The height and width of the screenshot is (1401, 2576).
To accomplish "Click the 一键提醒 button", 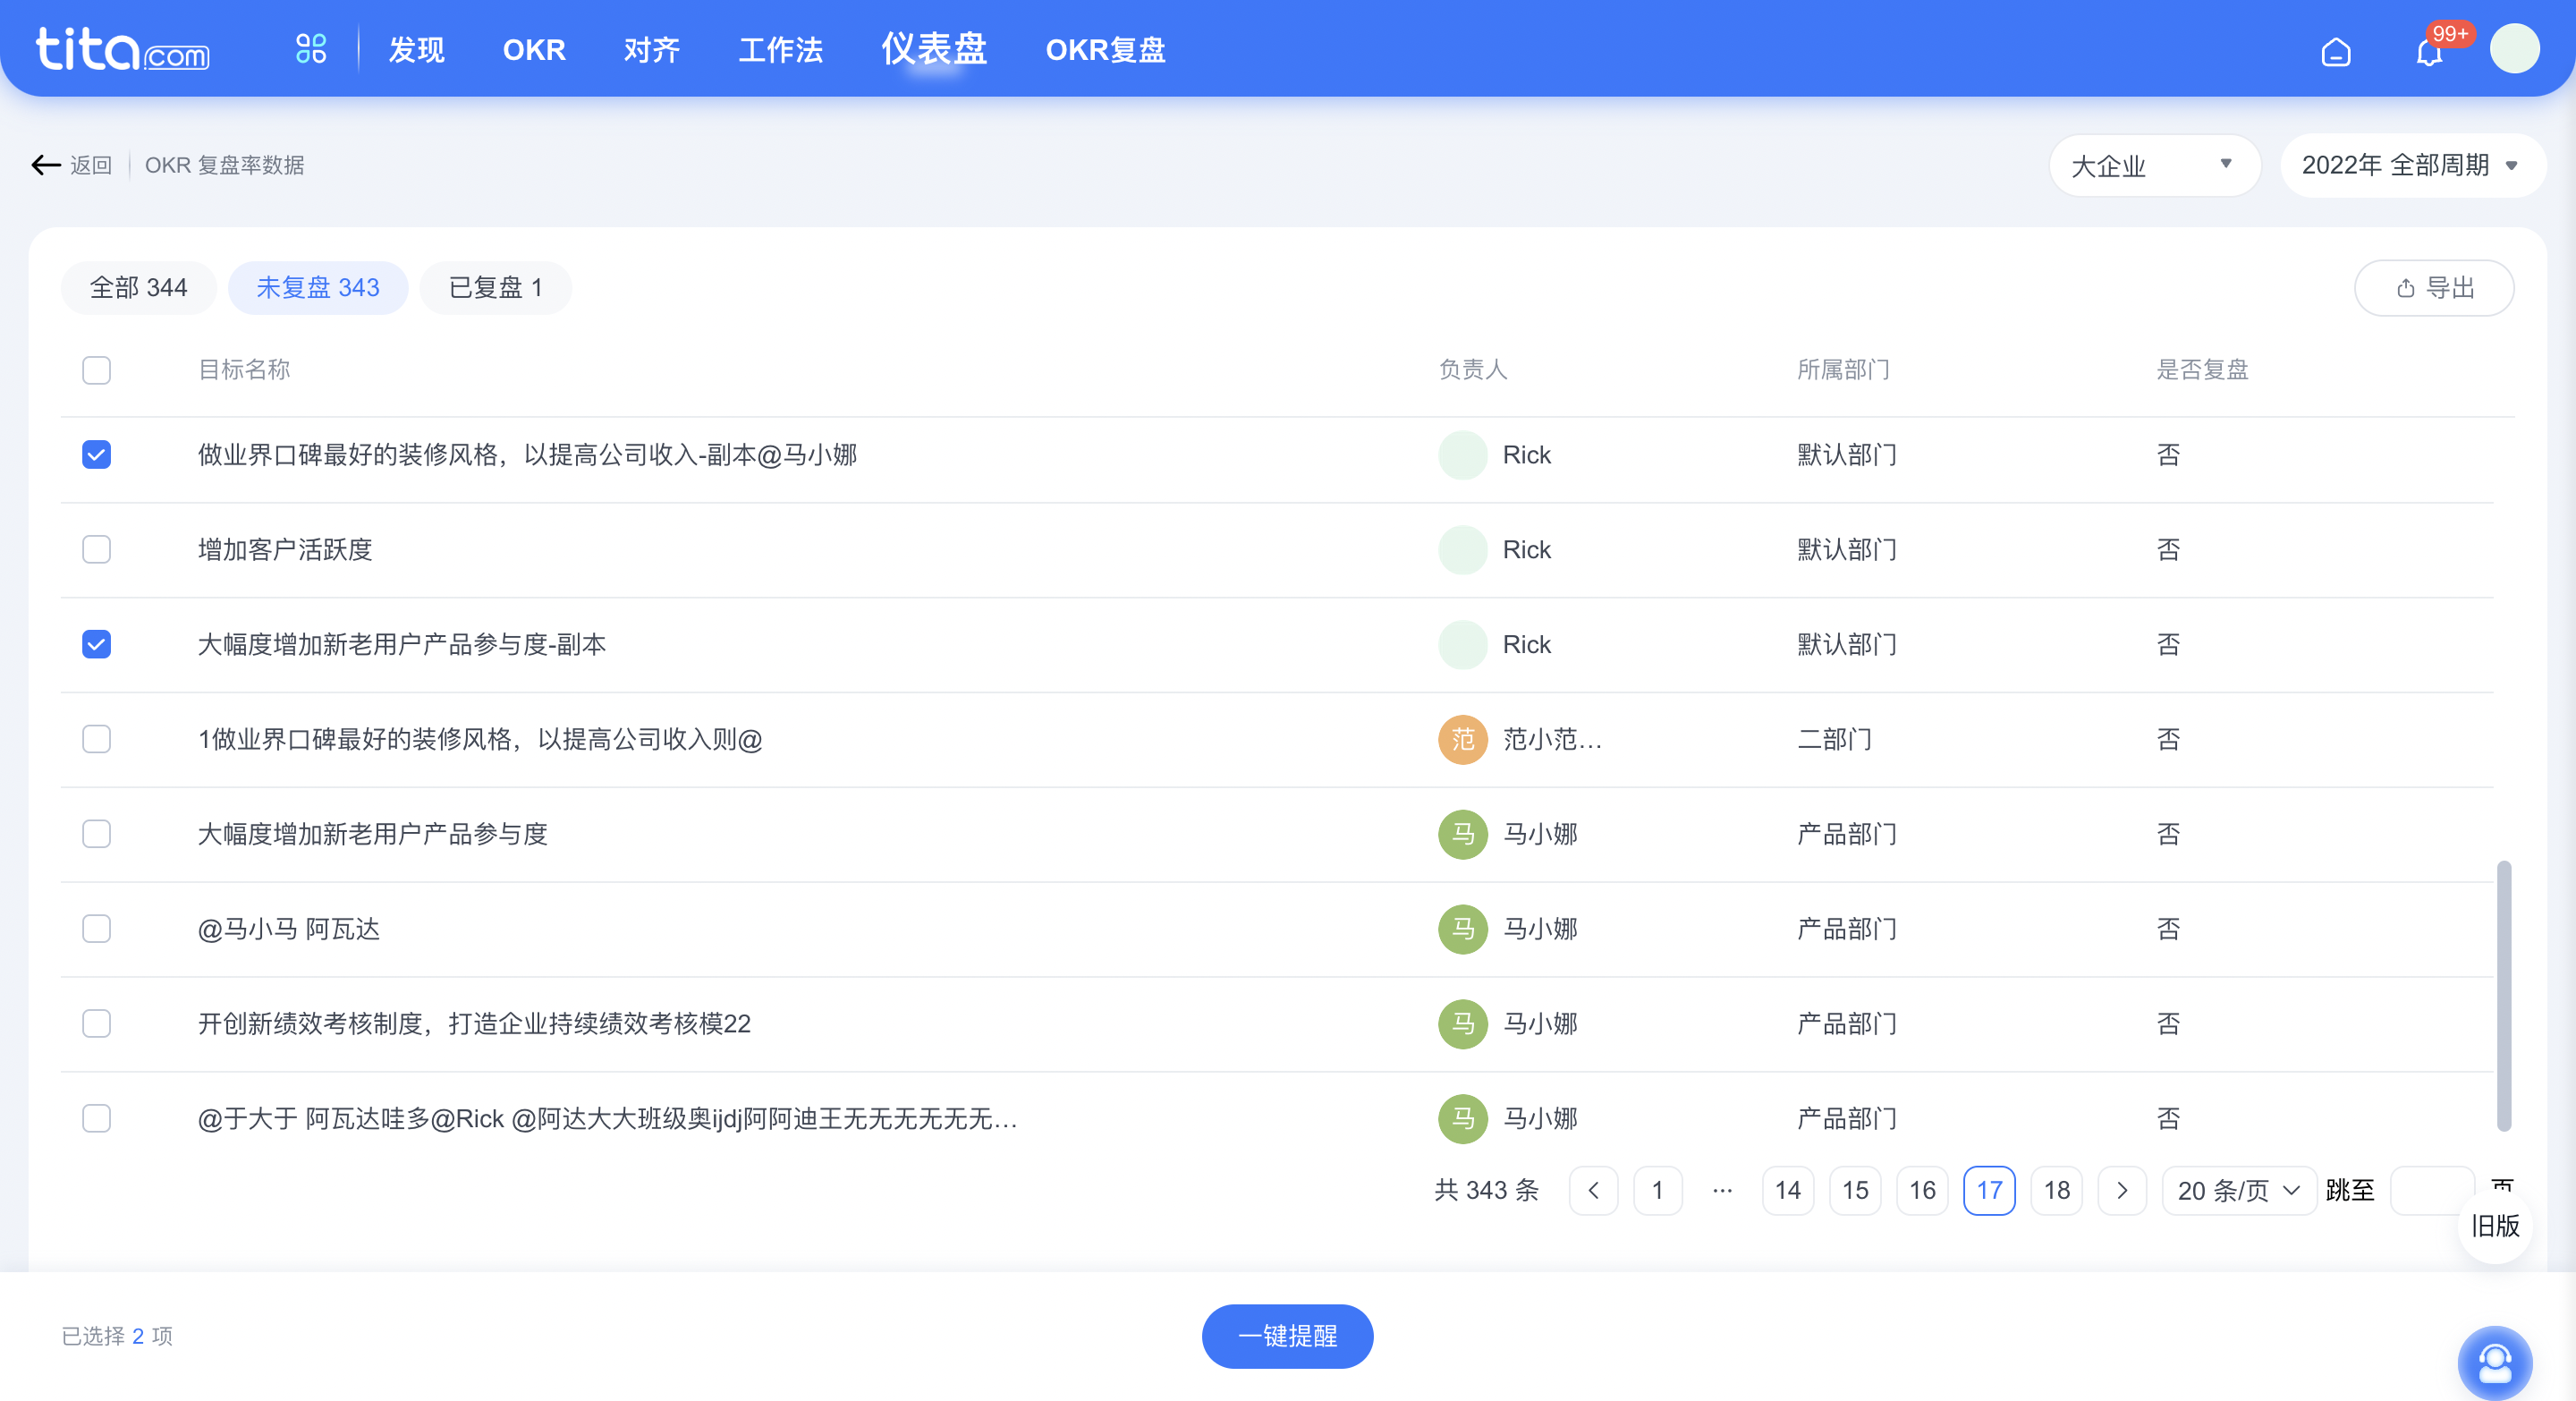I will tap(1287, 1336).
